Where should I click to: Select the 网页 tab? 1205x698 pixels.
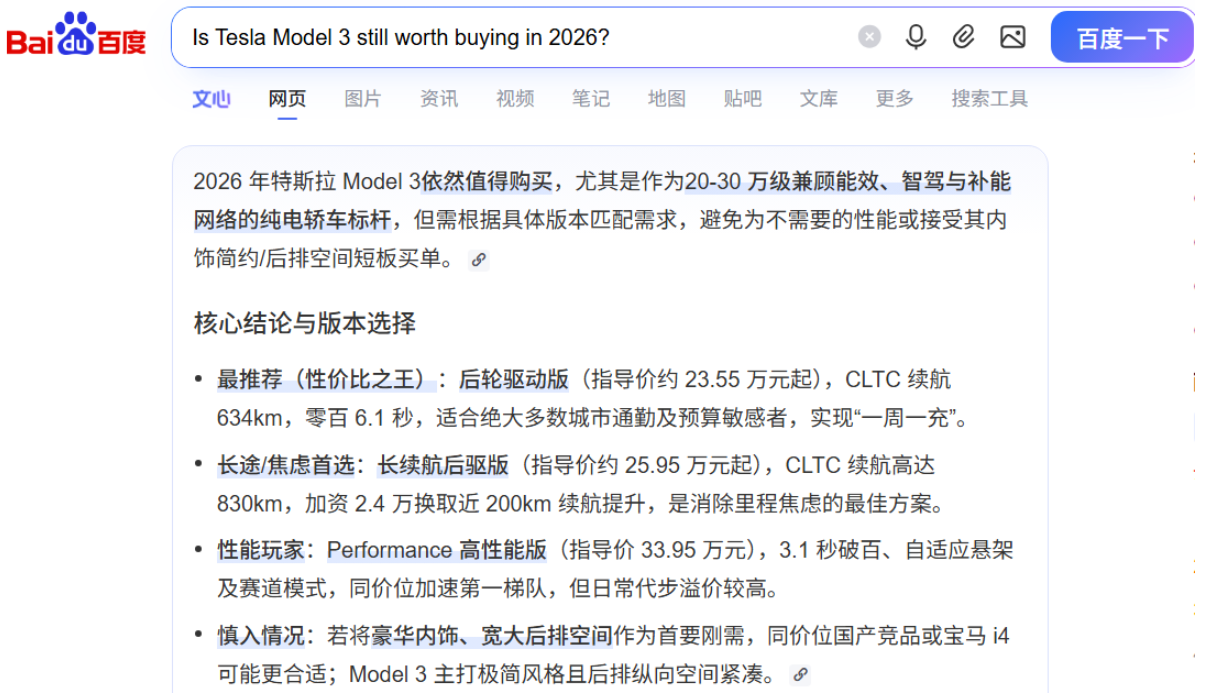(287, 98)
